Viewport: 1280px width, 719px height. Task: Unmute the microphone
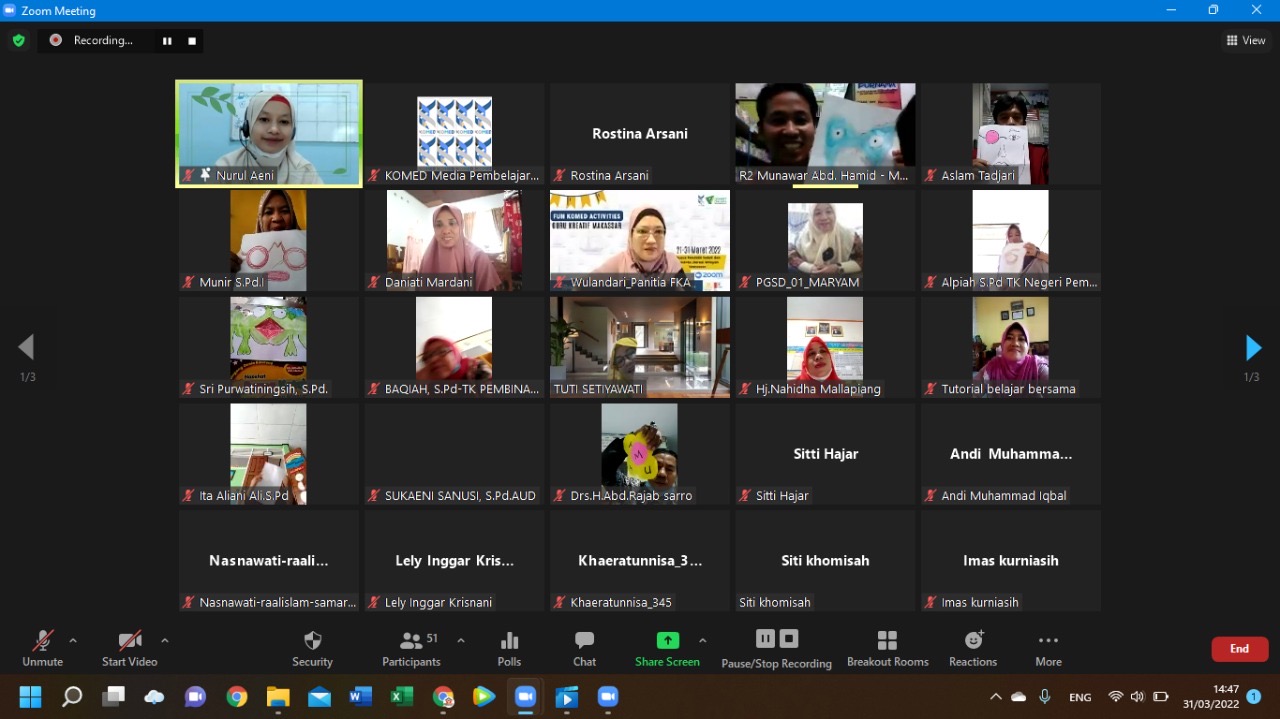pyautogui.click(x=42, y=648)
